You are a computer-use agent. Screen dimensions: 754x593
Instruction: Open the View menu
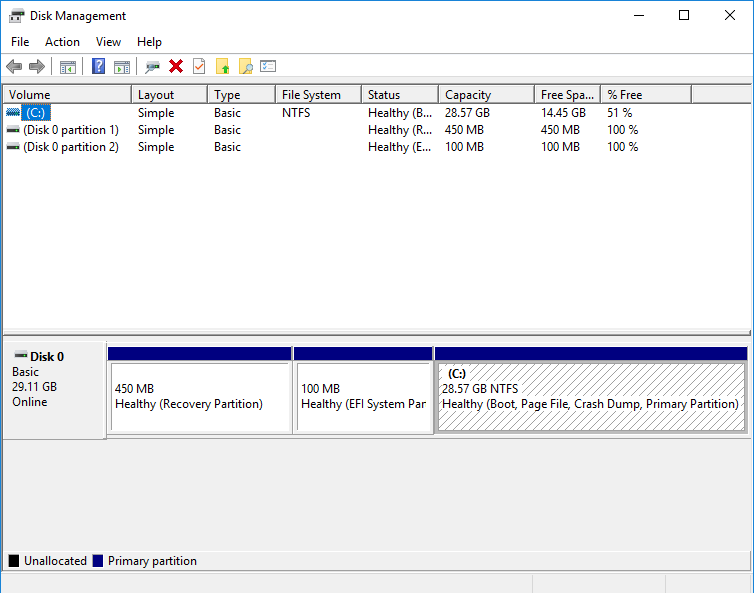108,42
